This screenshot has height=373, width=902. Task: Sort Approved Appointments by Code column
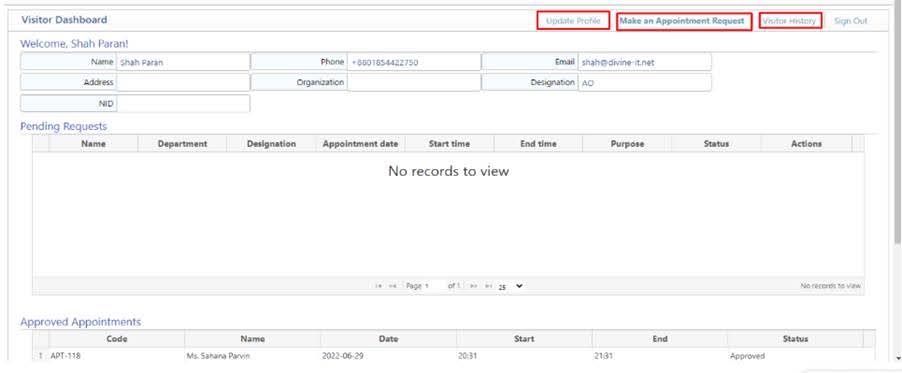click(x=117, y=339)
